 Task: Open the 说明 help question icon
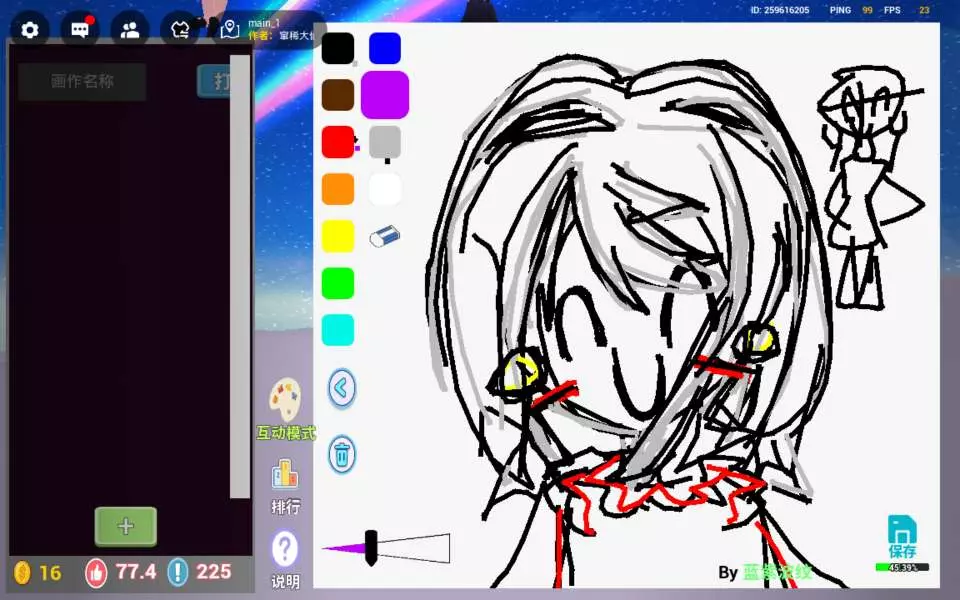285,549
